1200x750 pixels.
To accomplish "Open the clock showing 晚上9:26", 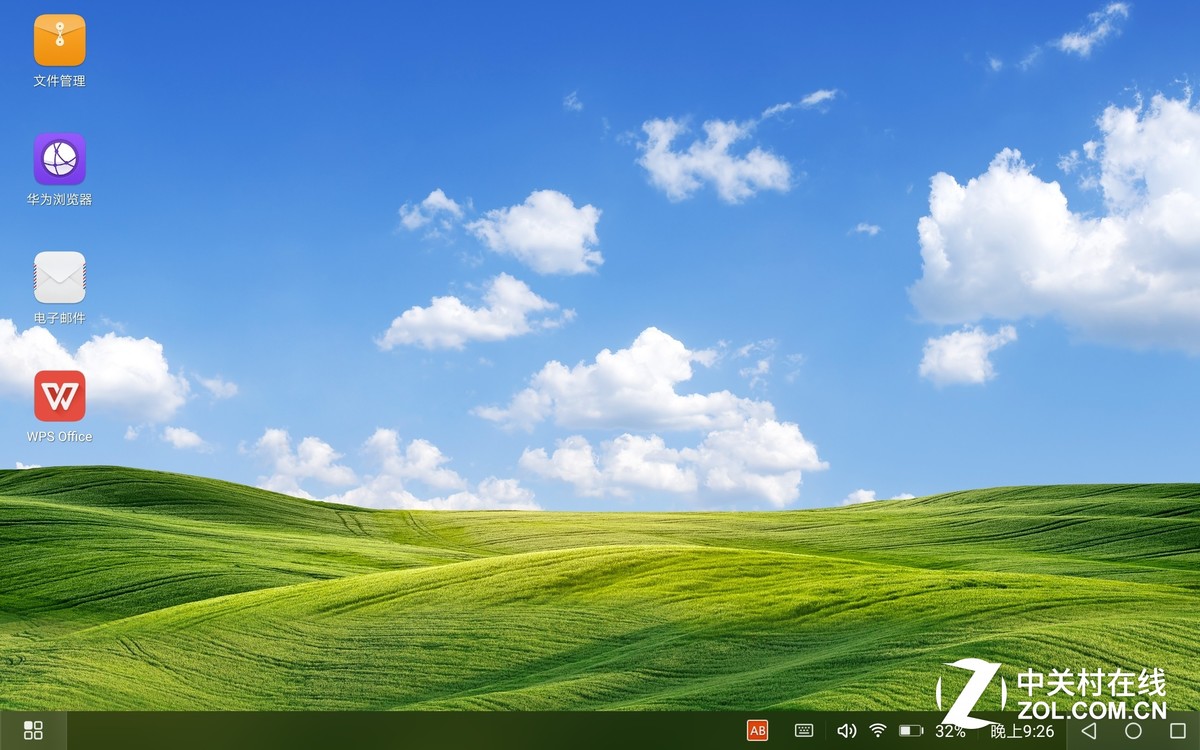I will coord(1022,732).
